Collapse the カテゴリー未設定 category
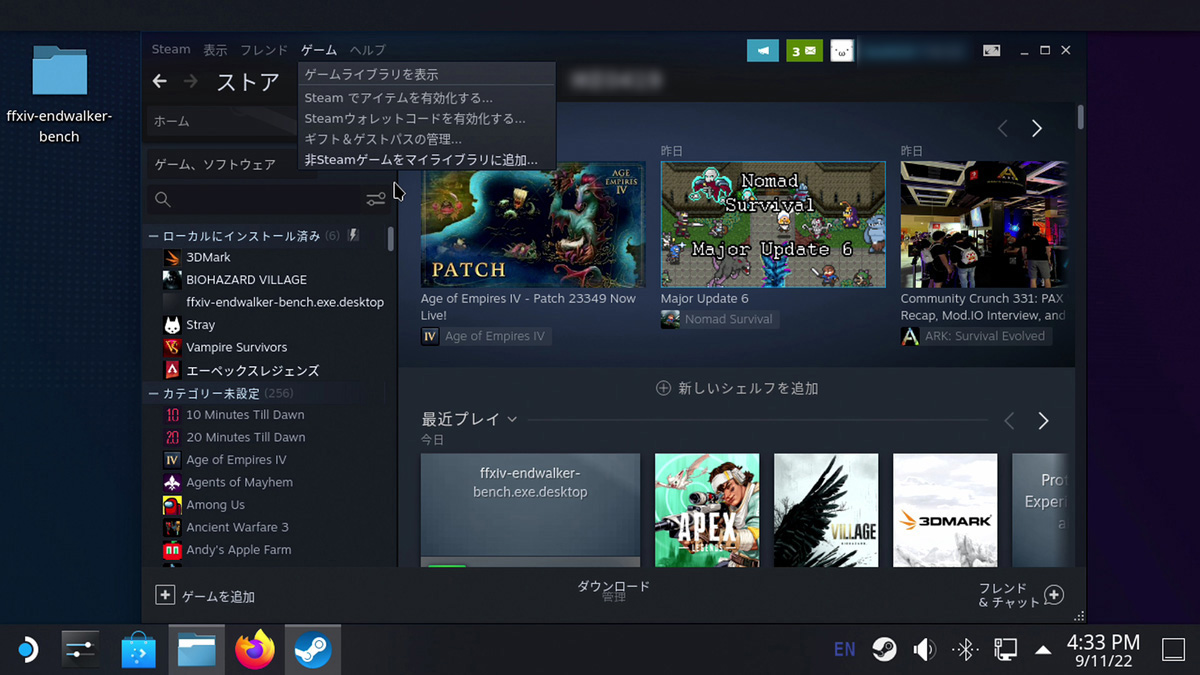 (x=153, y=393)
